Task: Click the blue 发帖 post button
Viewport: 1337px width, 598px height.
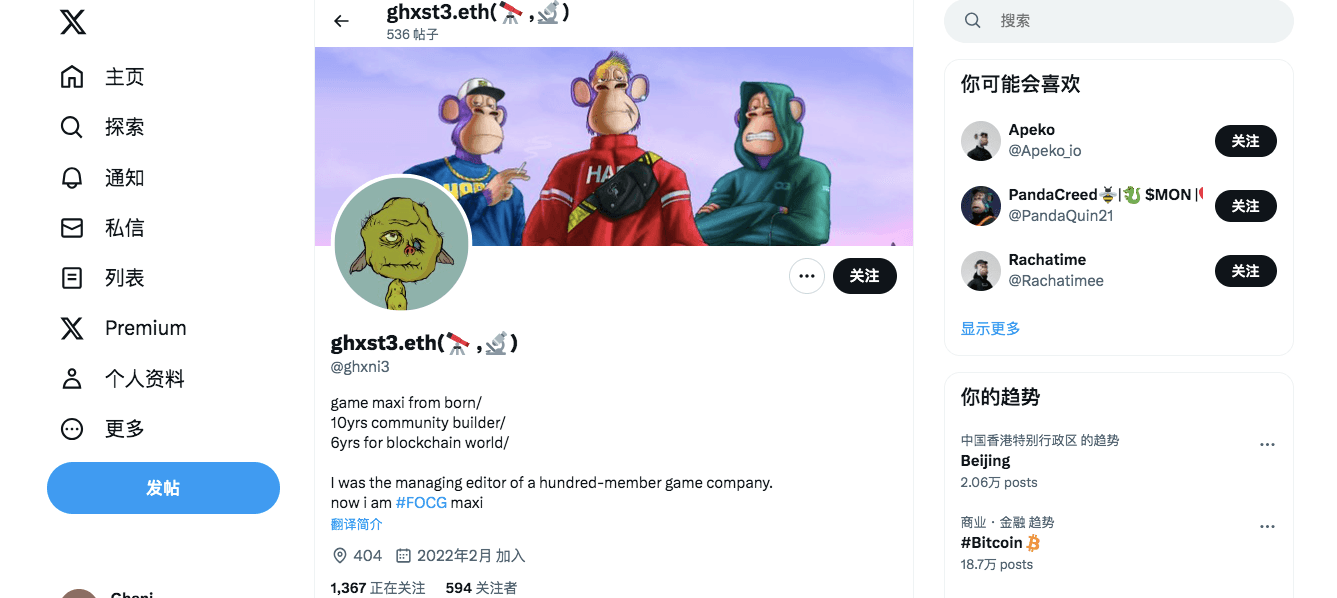Action: point(163,488)
